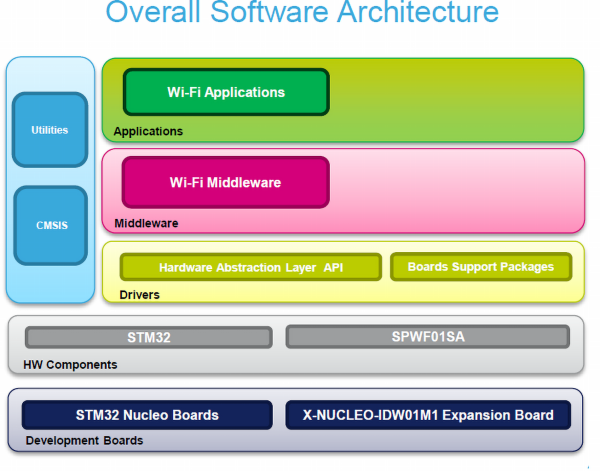
Task: Click the Applications layer label
Action: (x=148, y=131)
